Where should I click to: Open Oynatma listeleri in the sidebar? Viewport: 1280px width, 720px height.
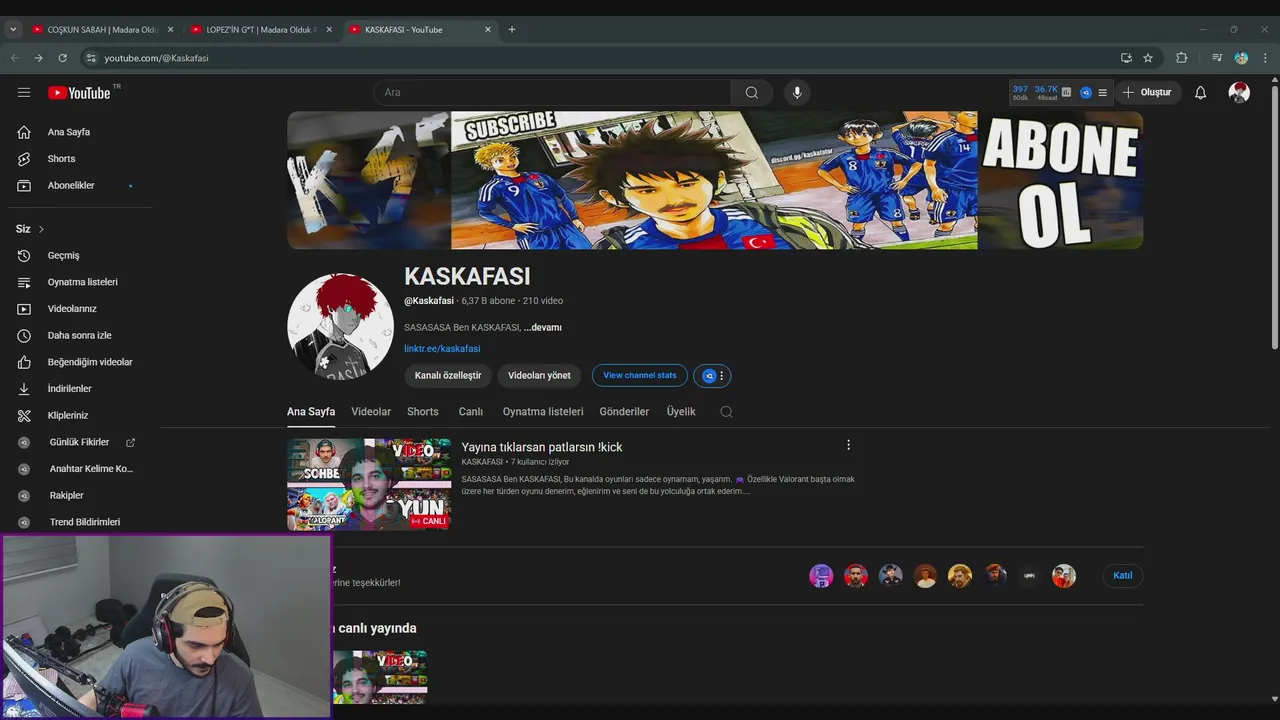coord(80,282)
